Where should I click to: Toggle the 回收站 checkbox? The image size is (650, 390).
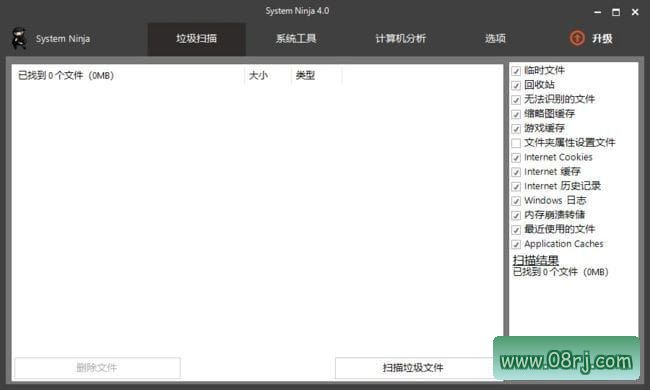coord(516,85)
